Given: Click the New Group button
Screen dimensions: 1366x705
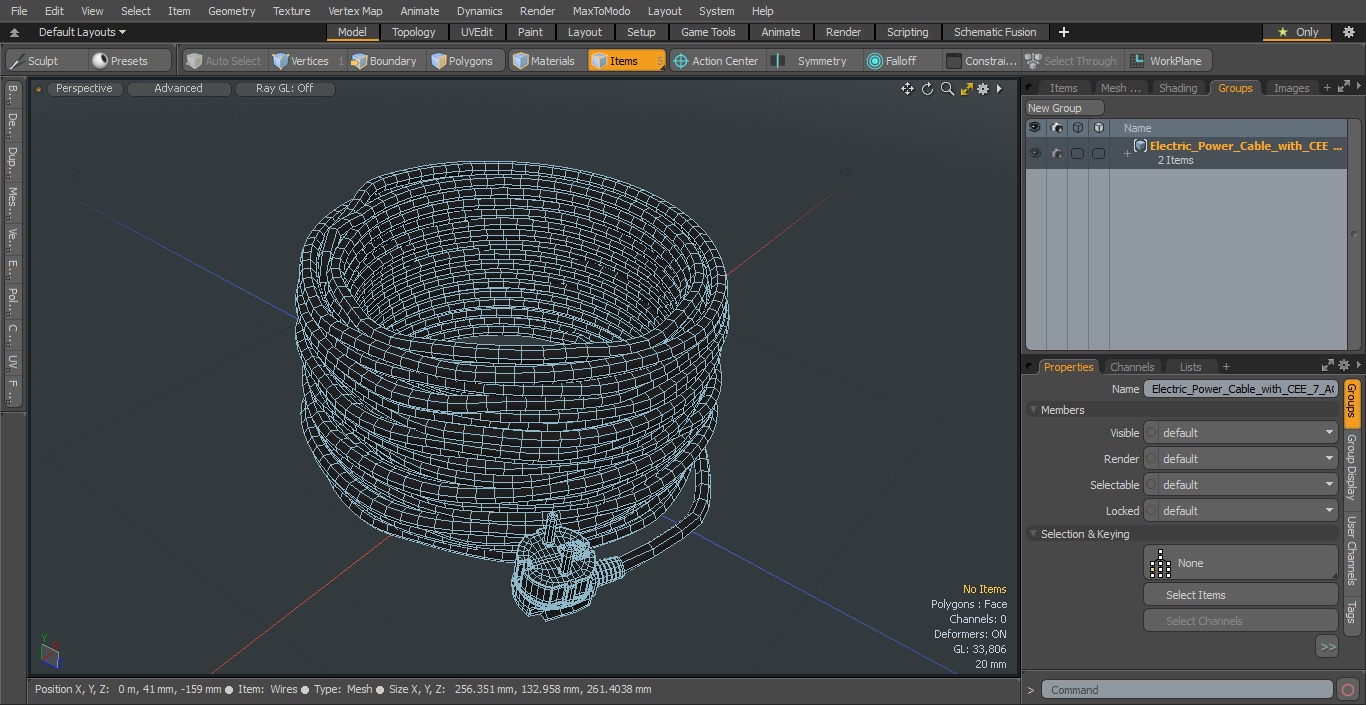Looking at the screenshot, I should click(1064, 108).
